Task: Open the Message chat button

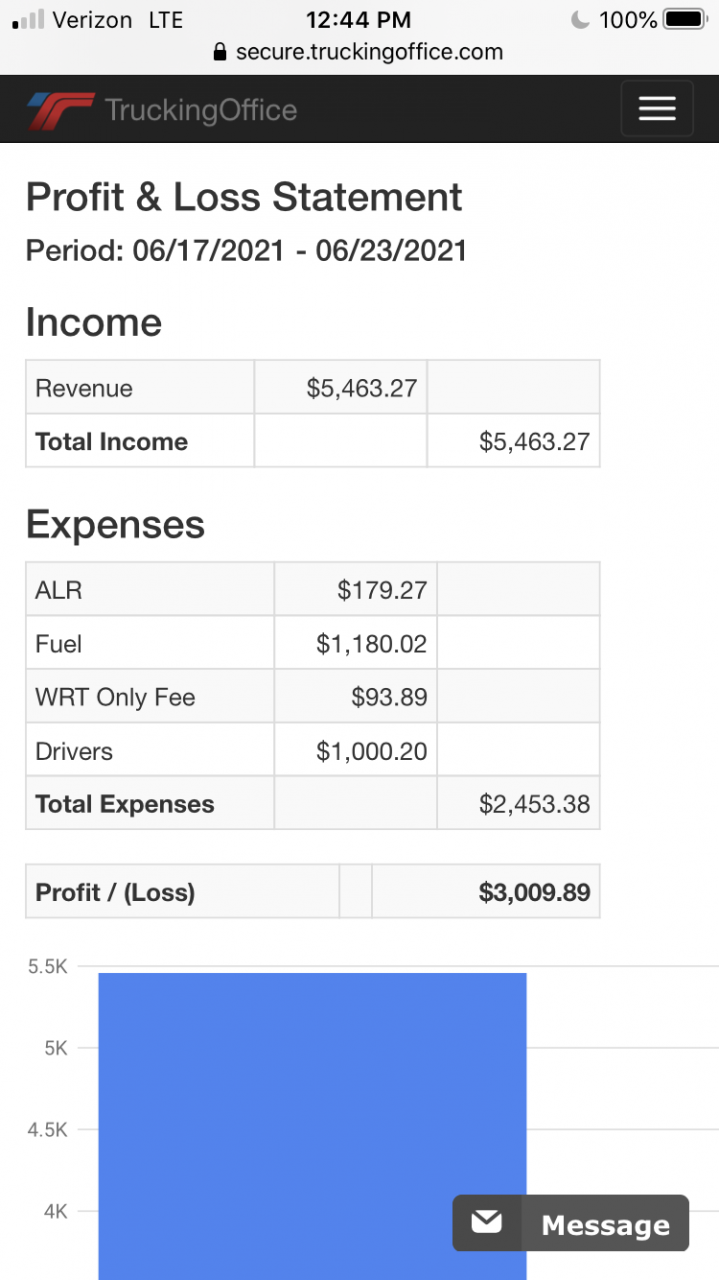Action: 571,1223
